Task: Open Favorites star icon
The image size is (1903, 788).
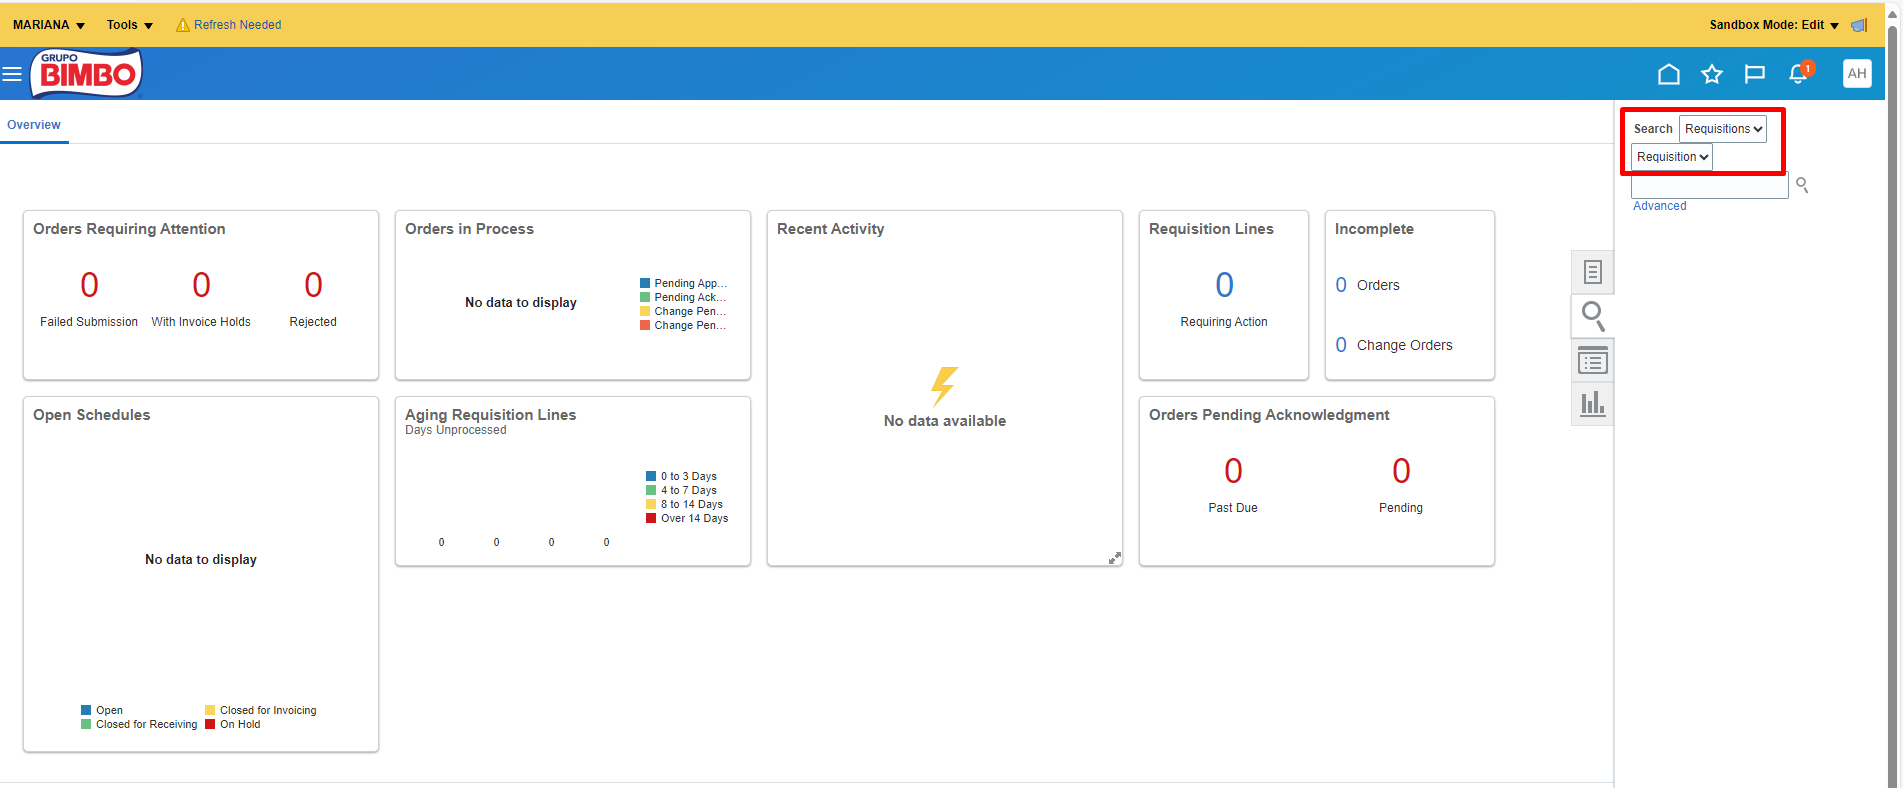Action: click(x=1712, y=74)
